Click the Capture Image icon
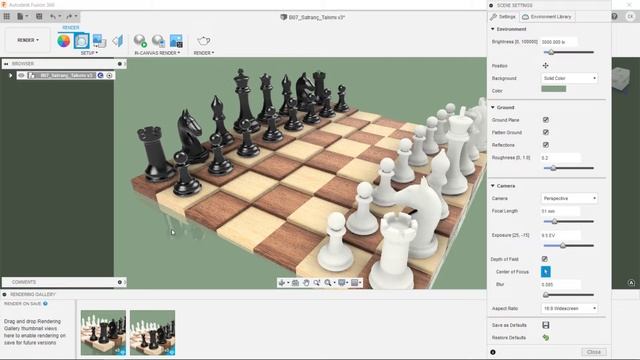Image resolution: width=640 pixels, height=360 pixels. 176,41
